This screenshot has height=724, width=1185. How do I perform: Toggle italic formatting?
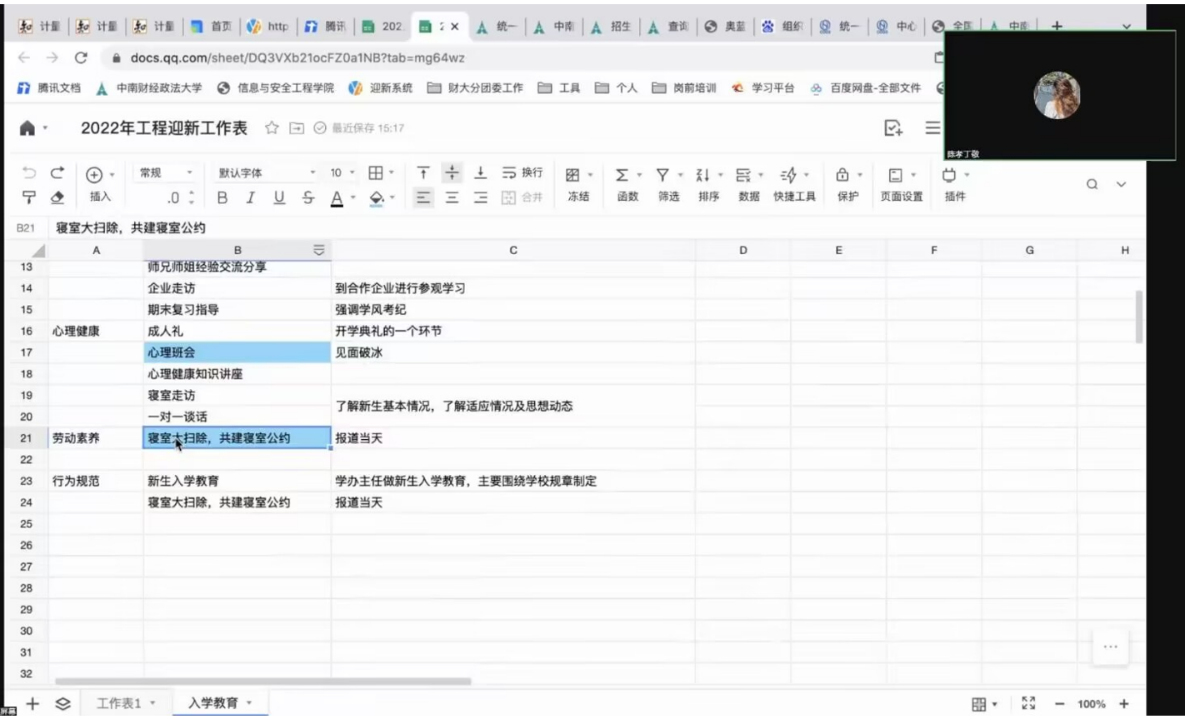(250, 197)
